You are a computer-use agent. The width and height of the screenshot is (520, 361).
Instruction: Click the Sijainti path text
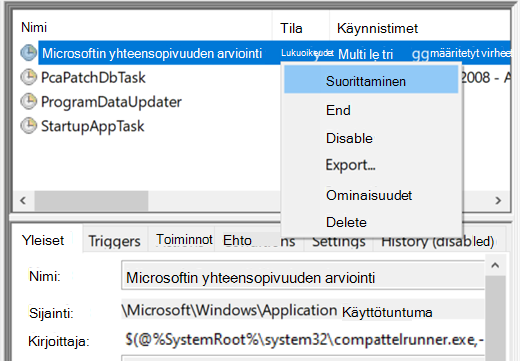click(x=277, y=311)
